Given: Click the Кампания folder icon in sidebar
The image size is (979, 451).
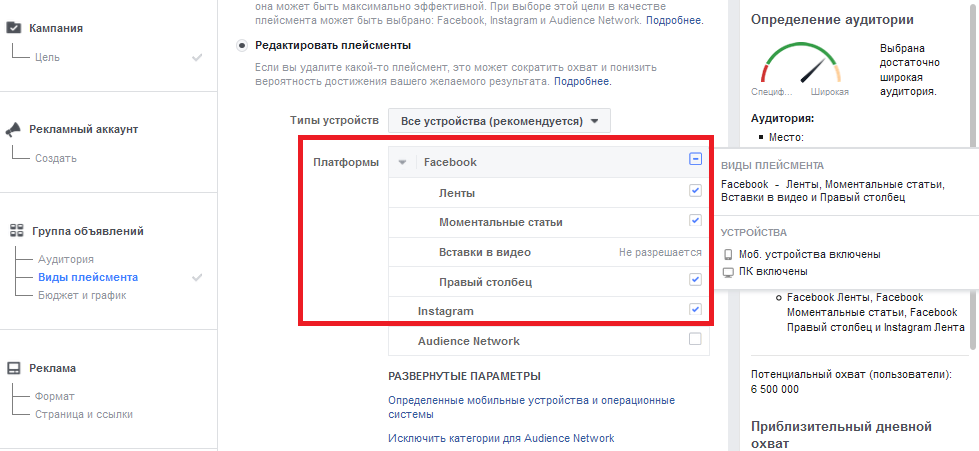Looking at the screenshot, I should click(x=13, y=27).
